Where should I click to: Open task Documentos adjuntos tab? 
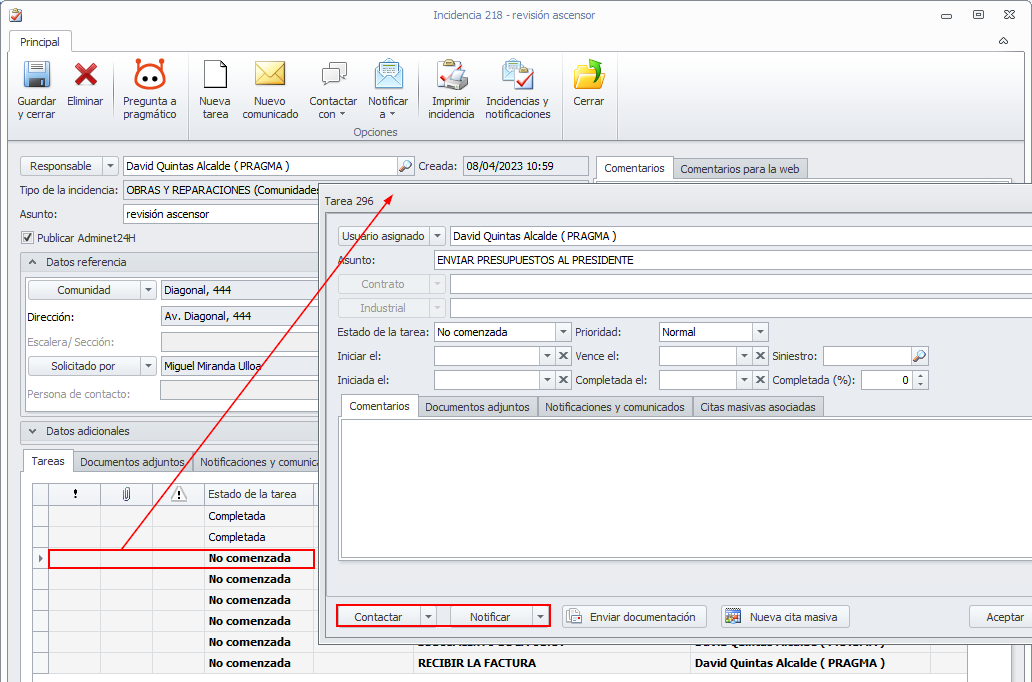[477, 407]
